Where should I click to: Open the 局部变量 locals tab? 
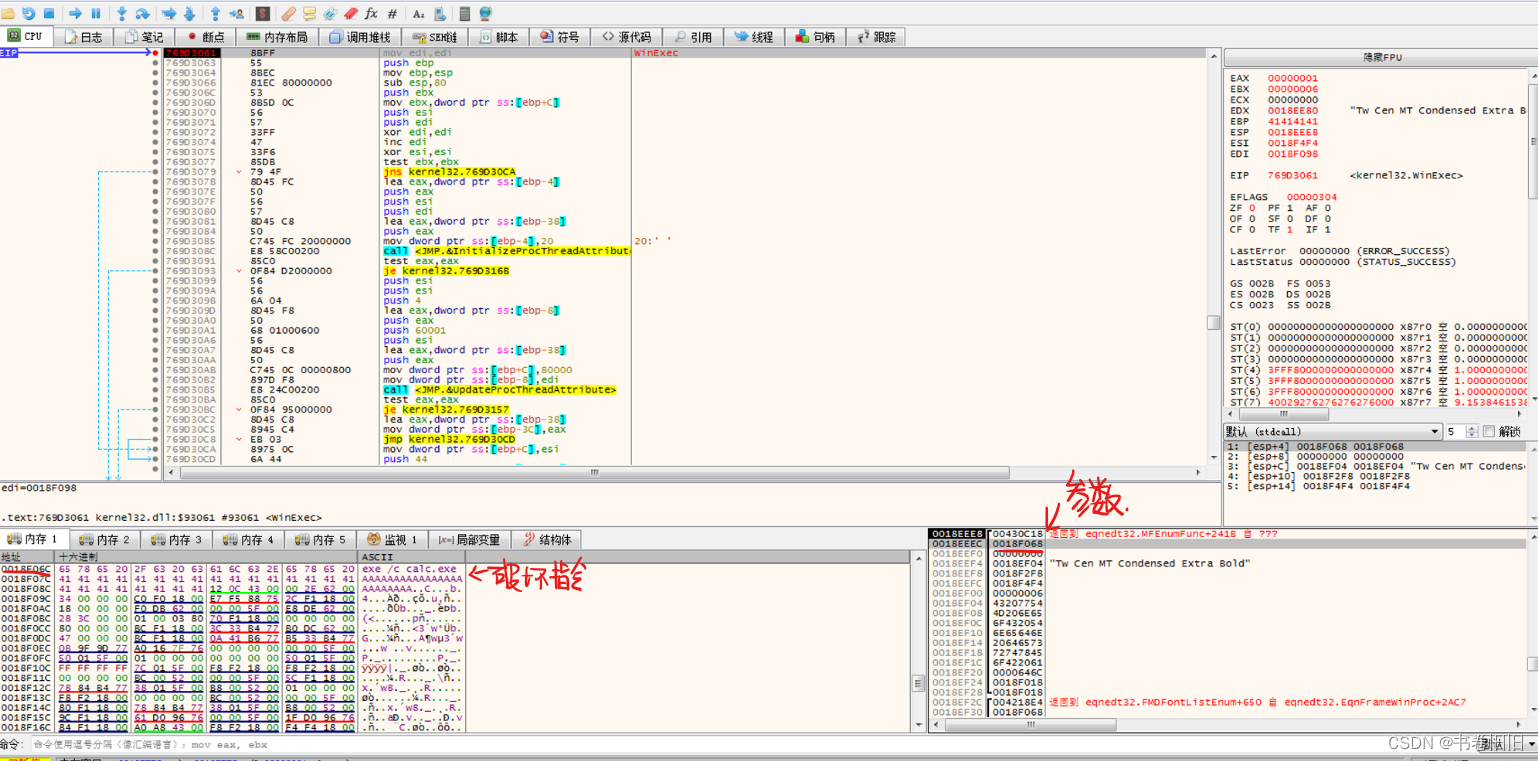click(x=469, y=539)
